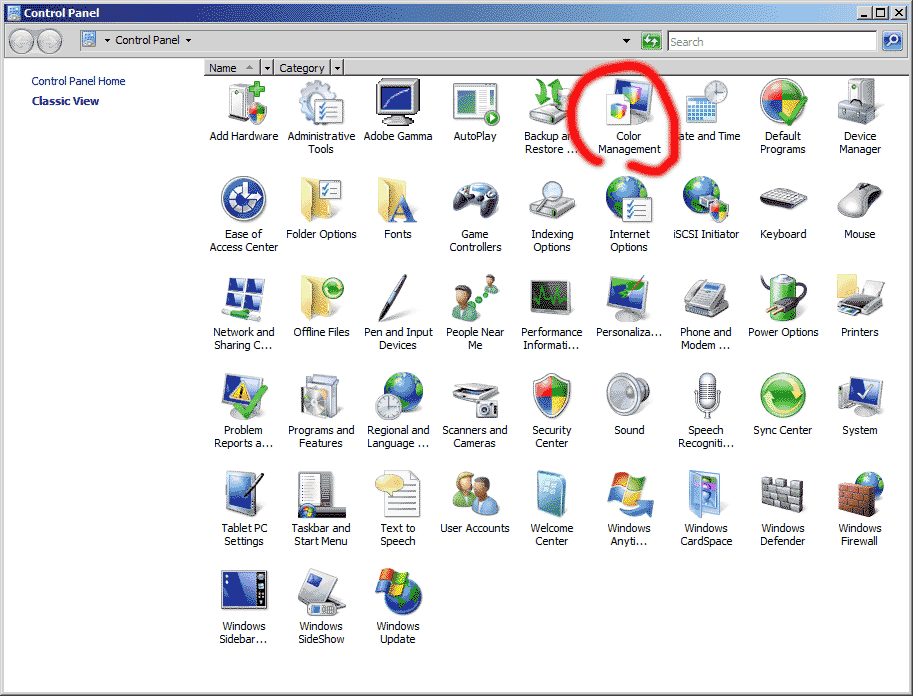Image resolution: width=913 pixels, height=696 pixels.
Task: Open Windows Sidebar properties
Action: (243, 606)
